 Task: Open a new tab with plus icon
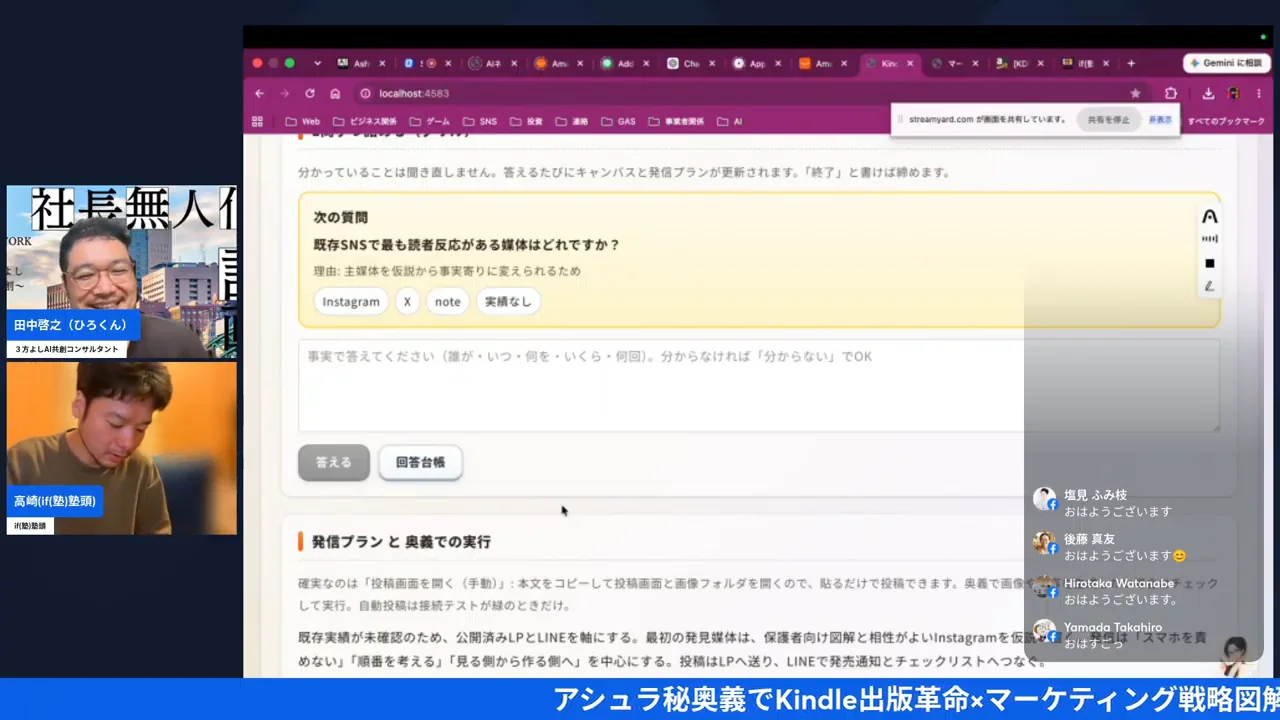pos(1131,63)
